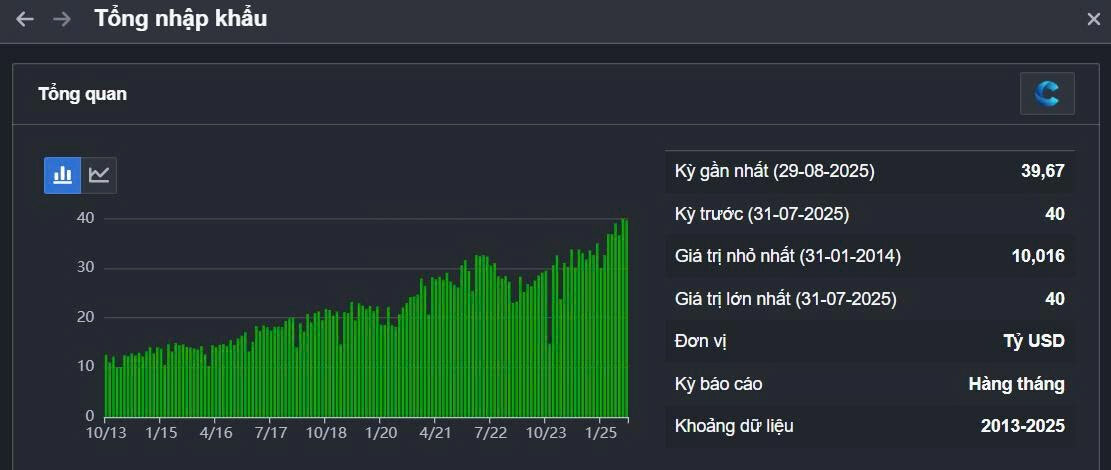
Task: Click the 20 y-axis label
Action: (85, 317)
